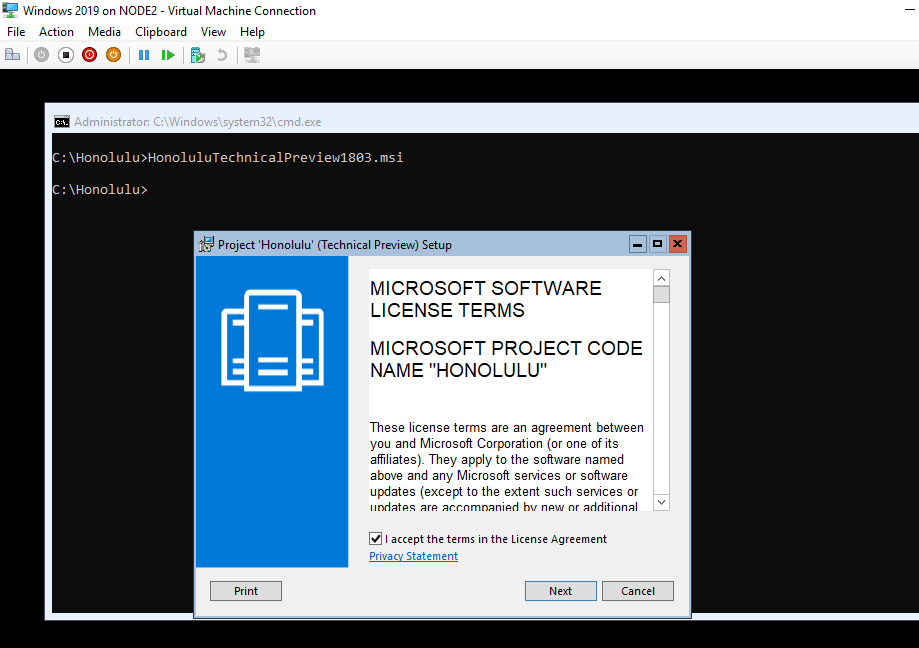Image resolution: width=919 pixels, height=648 pixels.
Task: Click Next in the Setup dialog
Action: click(560, 591)
